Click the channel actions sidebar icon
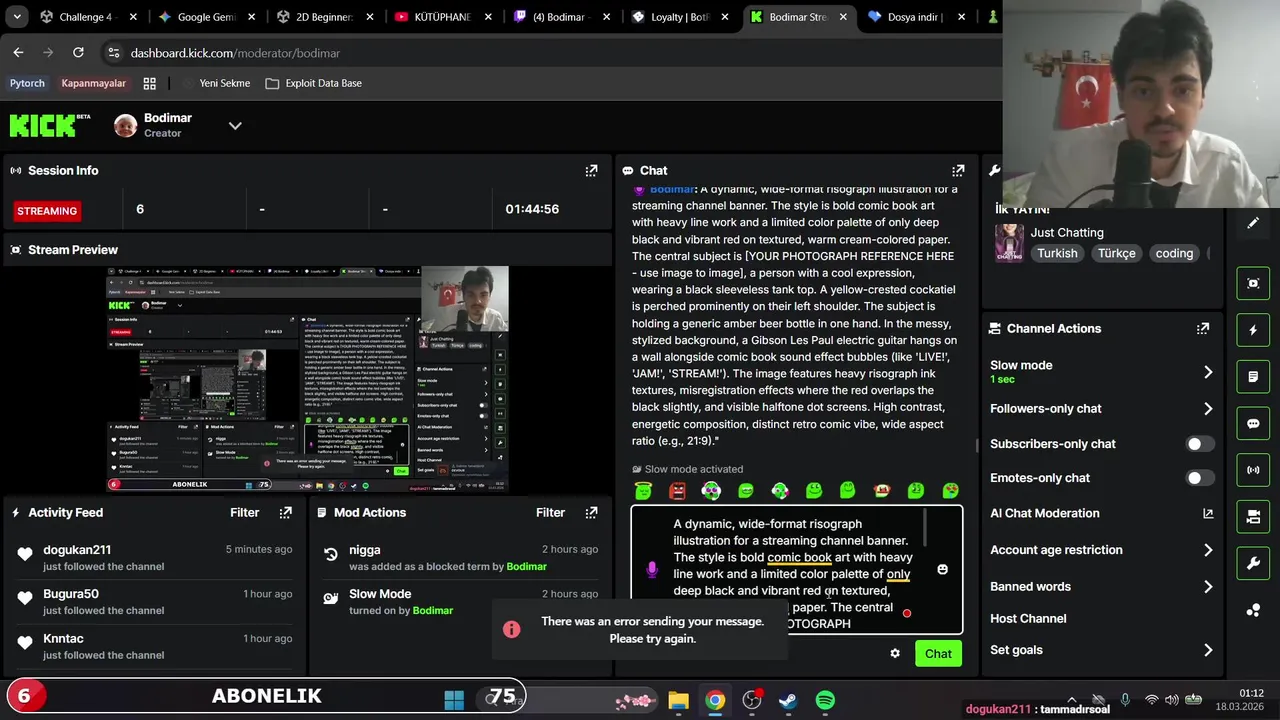This screenshot has height=720, width=1280. pos(1253,517)
